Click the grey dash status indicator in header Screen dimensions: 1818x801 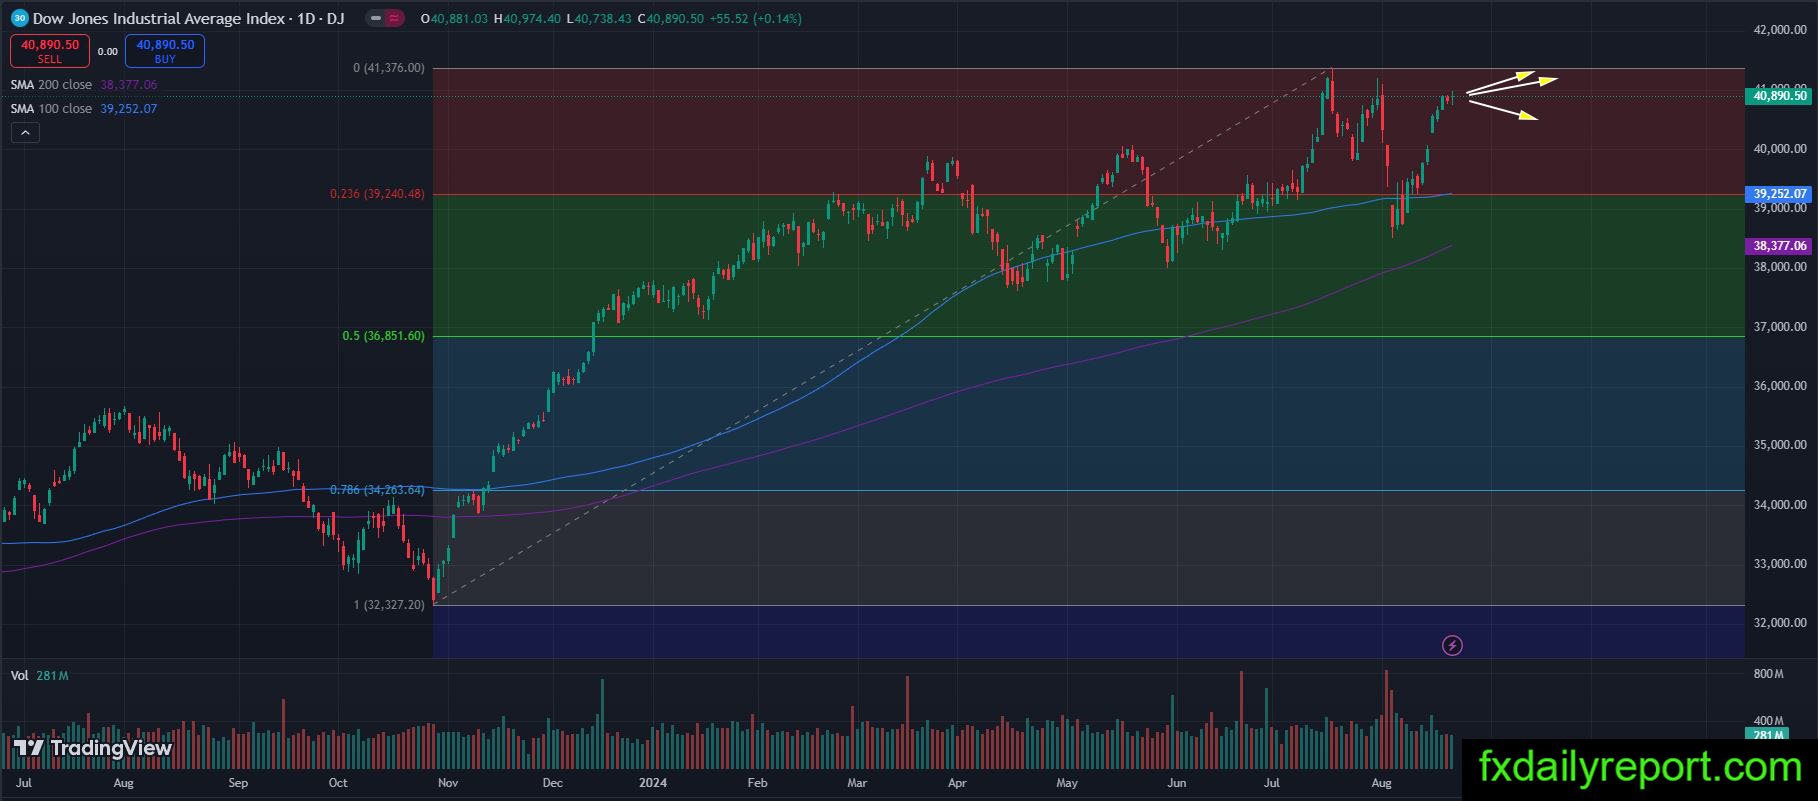pyautogui.click(x=374, y=18)
